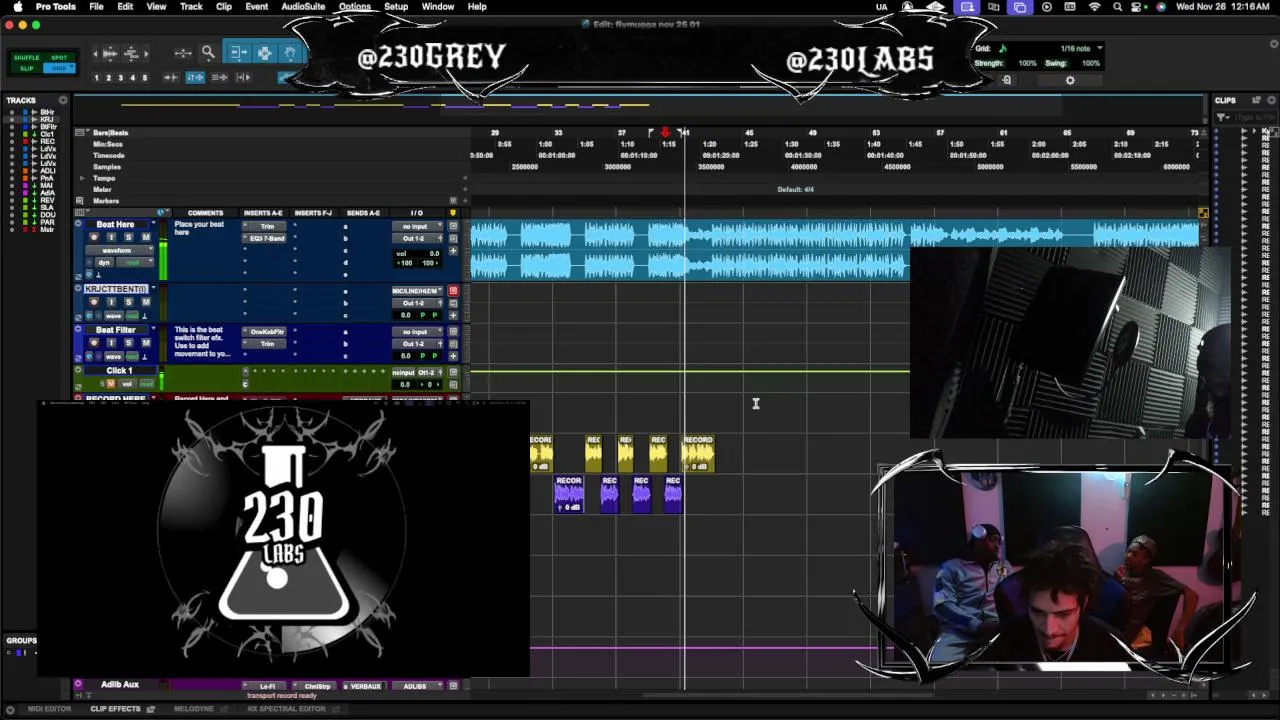Click the green grid note-value icon
This screenshot has height=720, width=1280.
tap(1002, 48)
